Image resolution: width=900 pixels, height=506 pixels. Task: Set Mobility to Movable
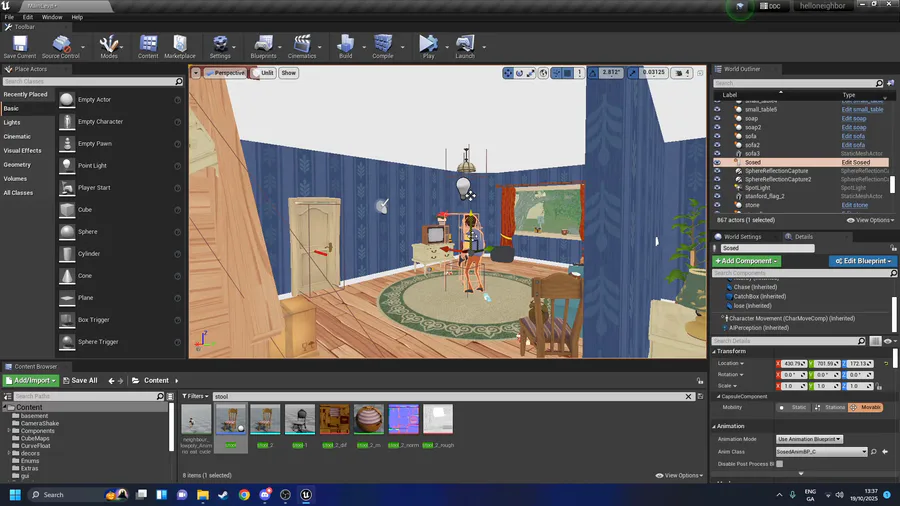coord(866,407)
